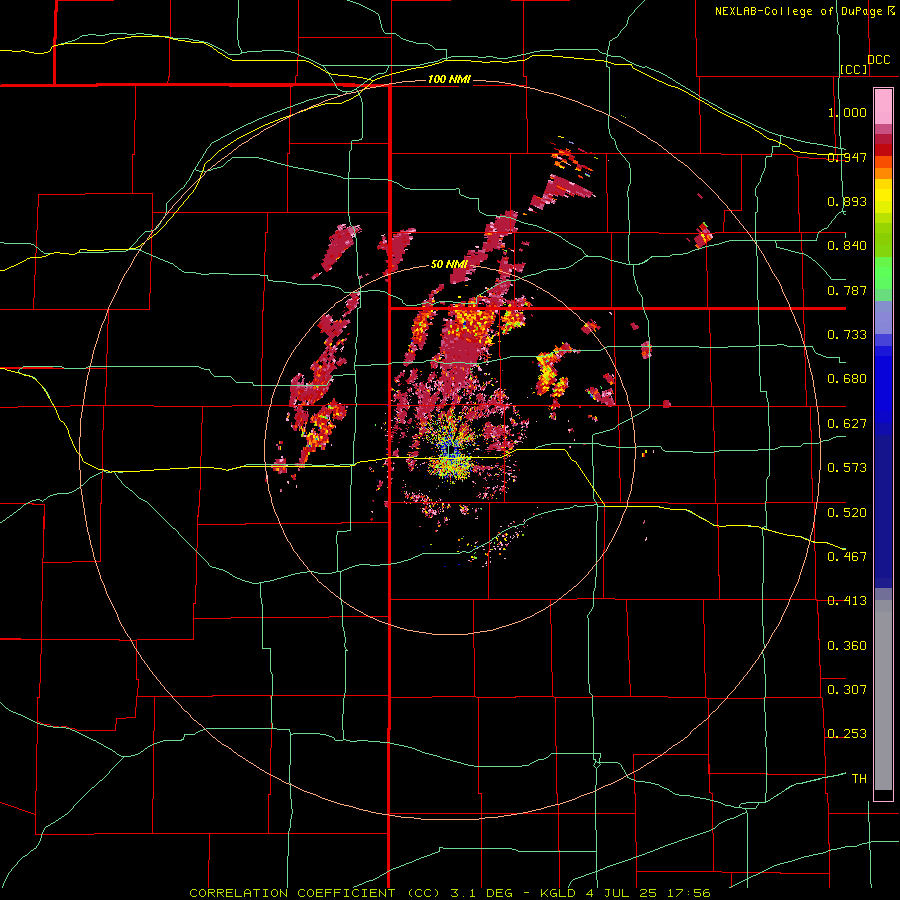Screen dimensions: 900x900
Task: Click the KGLD radar site identifier
Action: [x=557, y=893]
